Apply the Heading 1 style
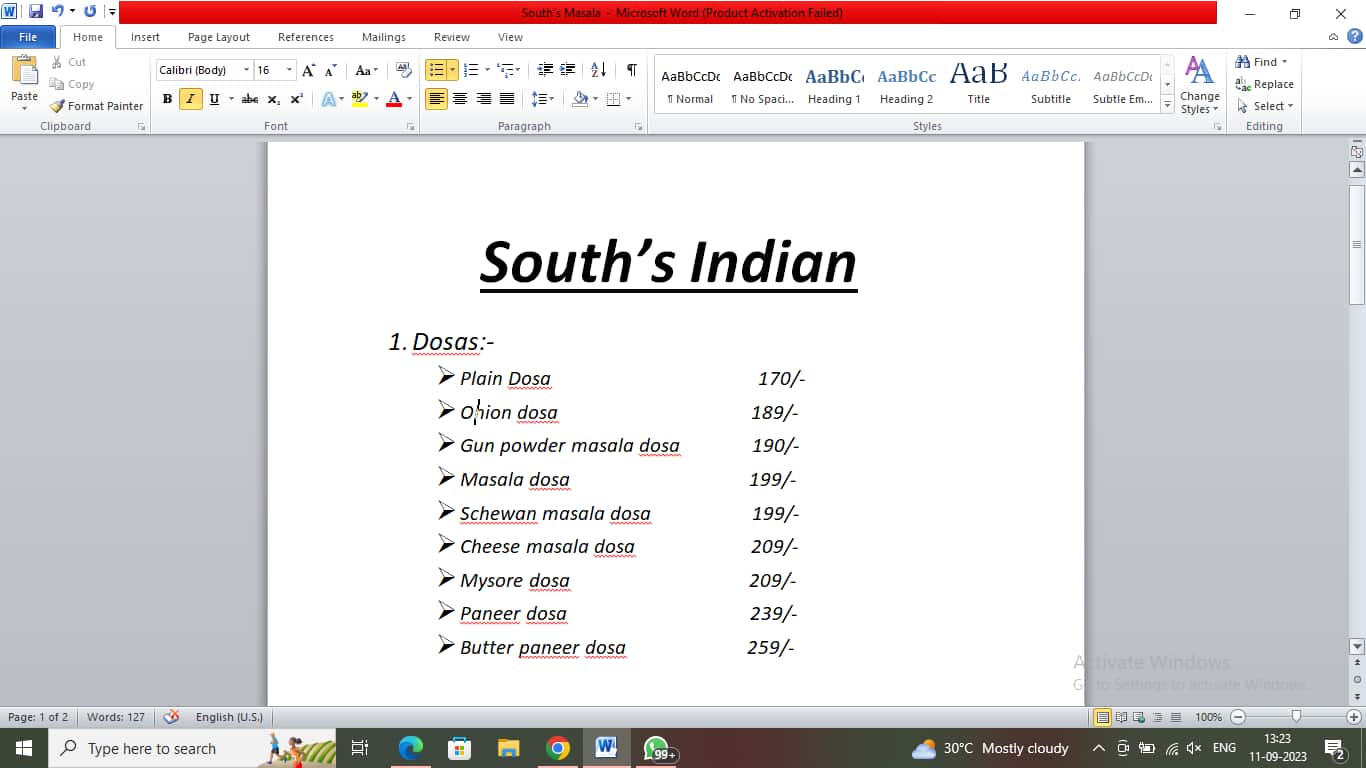The image size is (1366, 768). [x=834, y=84]
